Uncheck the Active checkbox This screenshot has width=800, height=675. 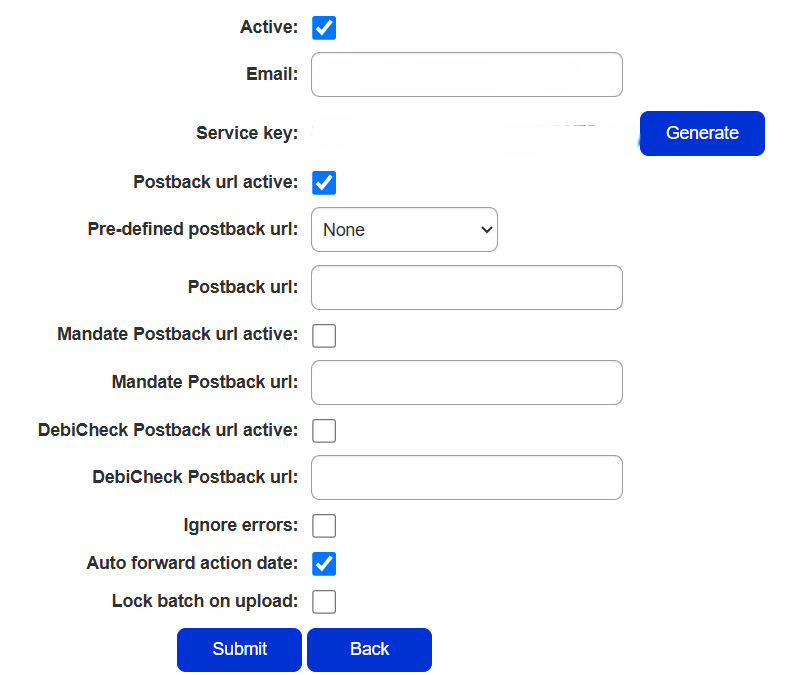click(324, 27)
